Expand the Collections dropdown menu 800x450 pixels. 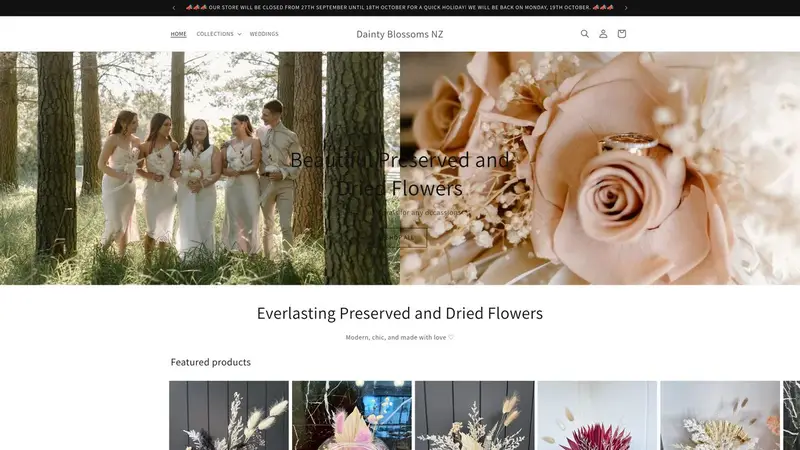click(219, 34)
